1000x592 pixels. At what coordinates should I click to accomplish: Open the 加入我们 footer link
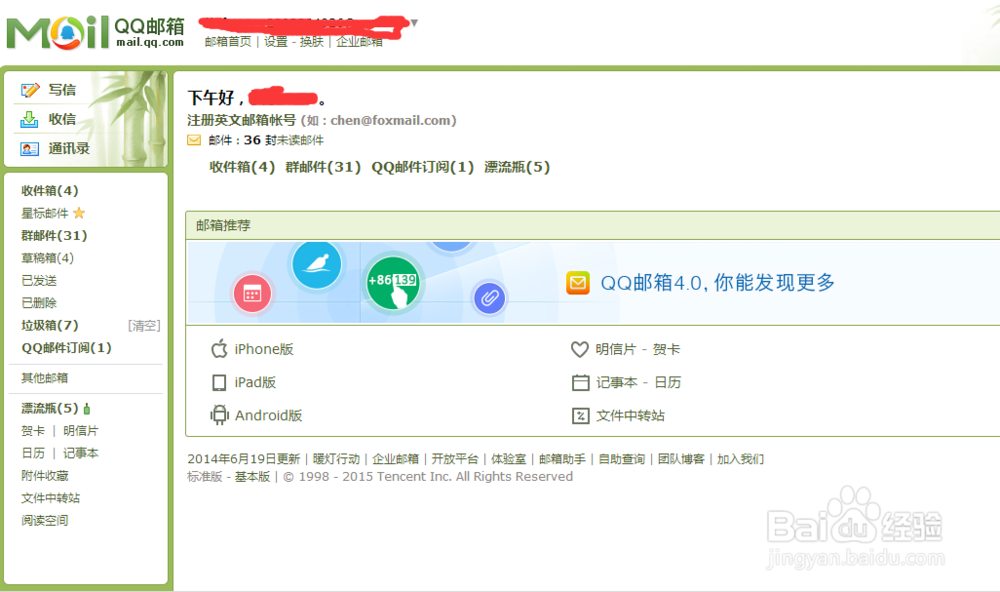click(740, 459)
